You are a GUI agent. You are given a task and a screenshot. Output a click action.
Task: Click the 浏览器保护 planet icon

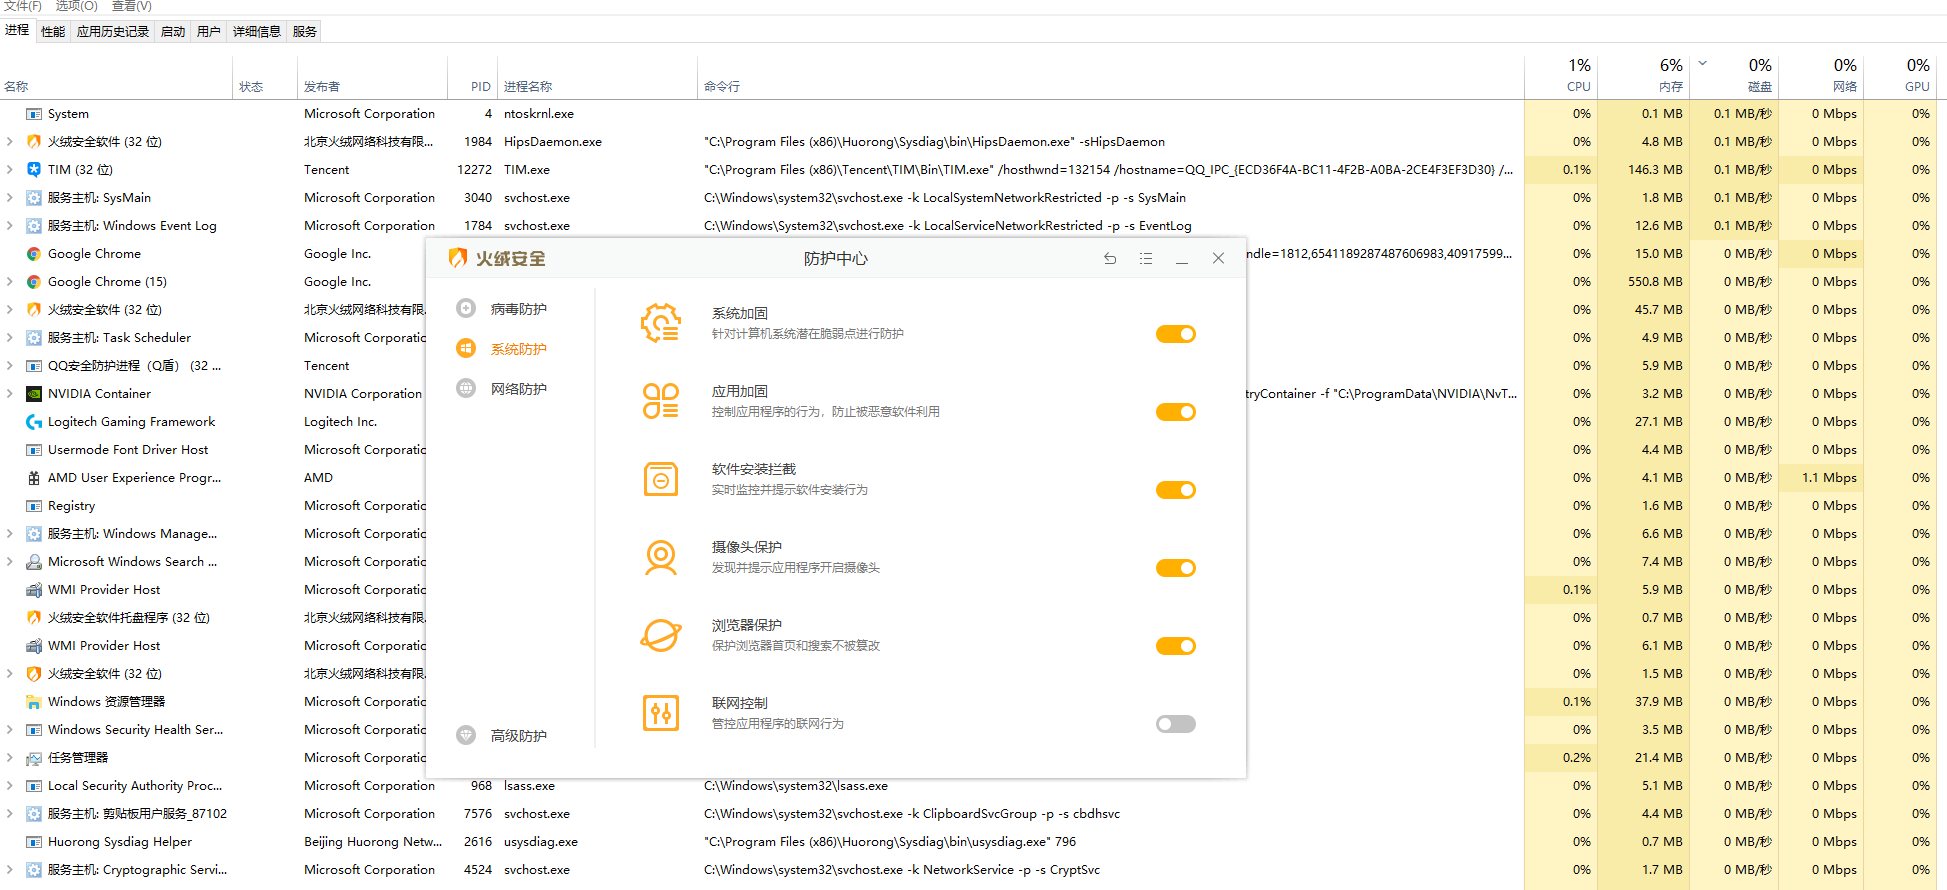(x=661, y=635)
